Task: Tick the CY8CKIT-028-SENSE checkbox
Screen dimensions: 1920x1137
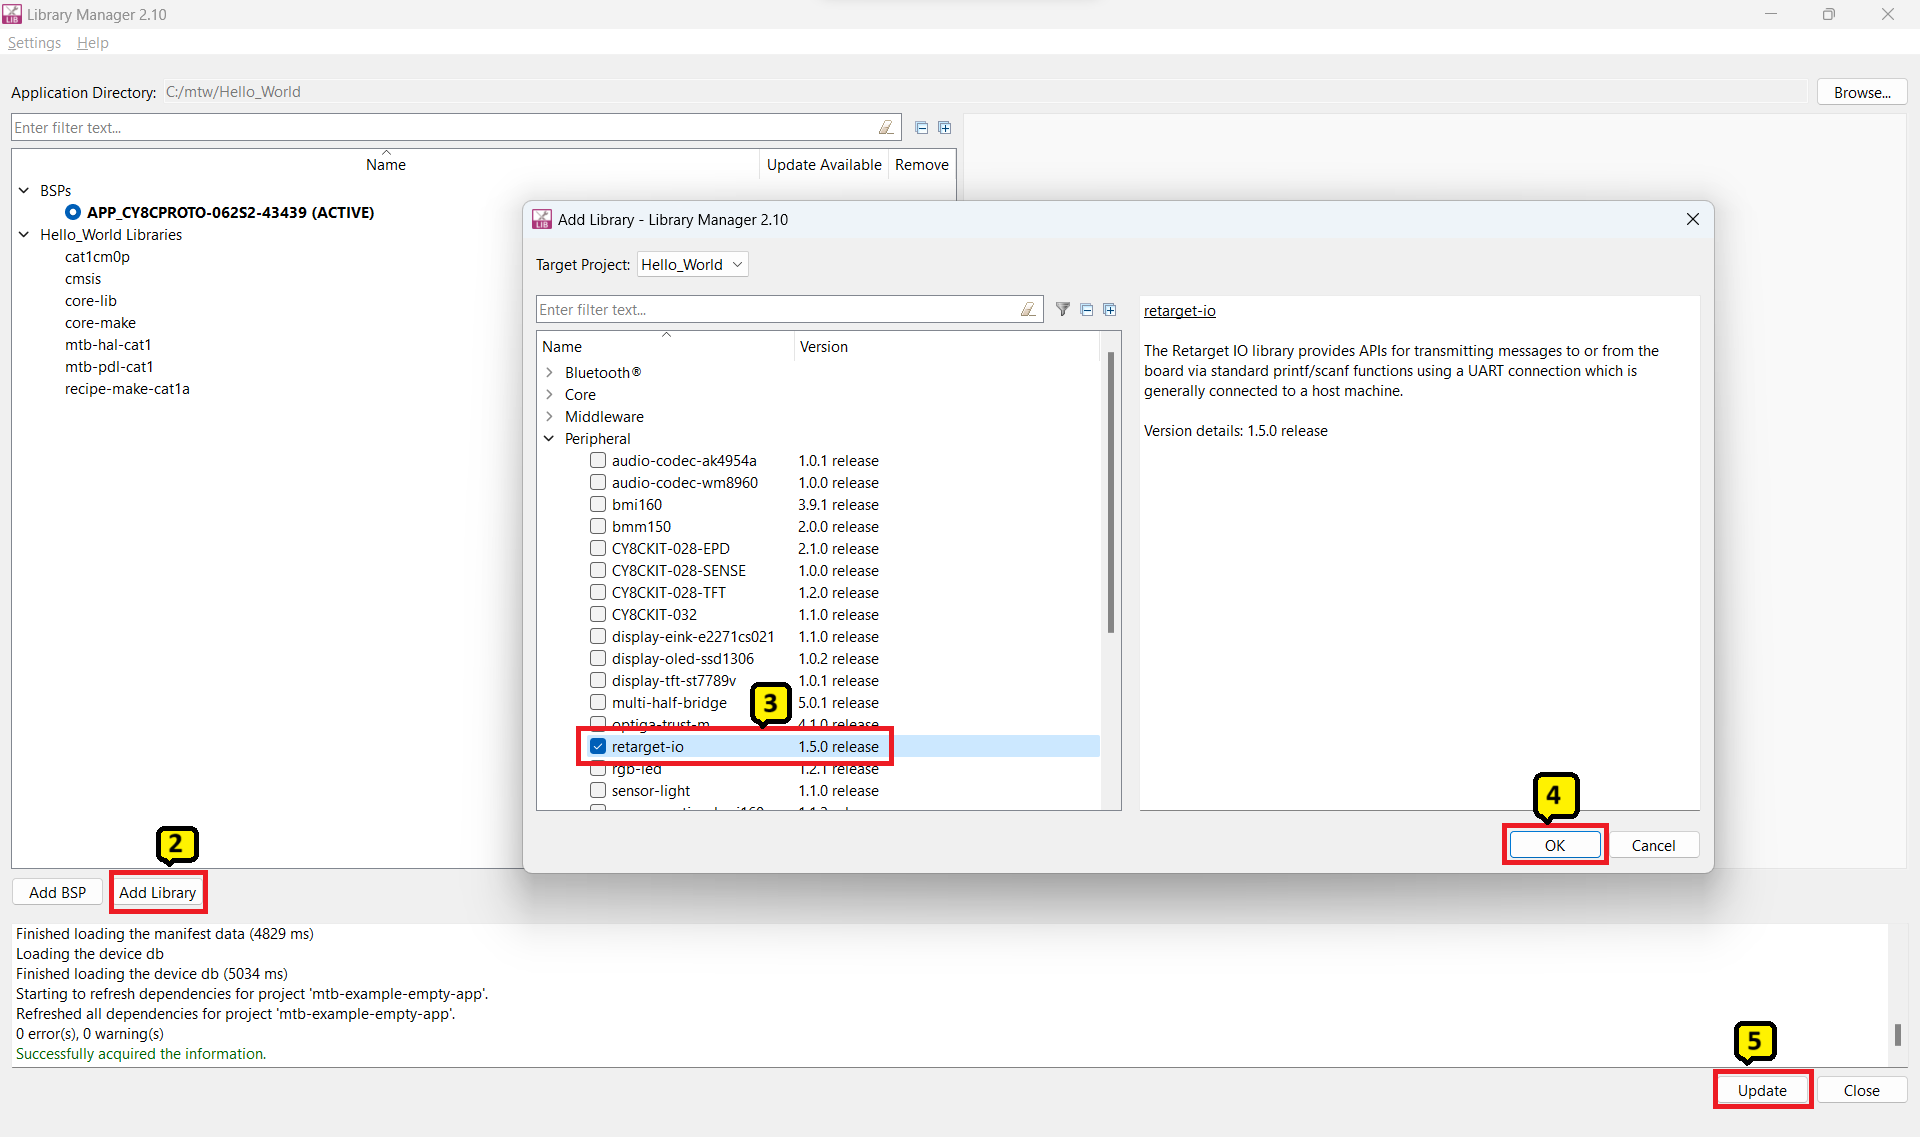Action: [x=598, y=570]
